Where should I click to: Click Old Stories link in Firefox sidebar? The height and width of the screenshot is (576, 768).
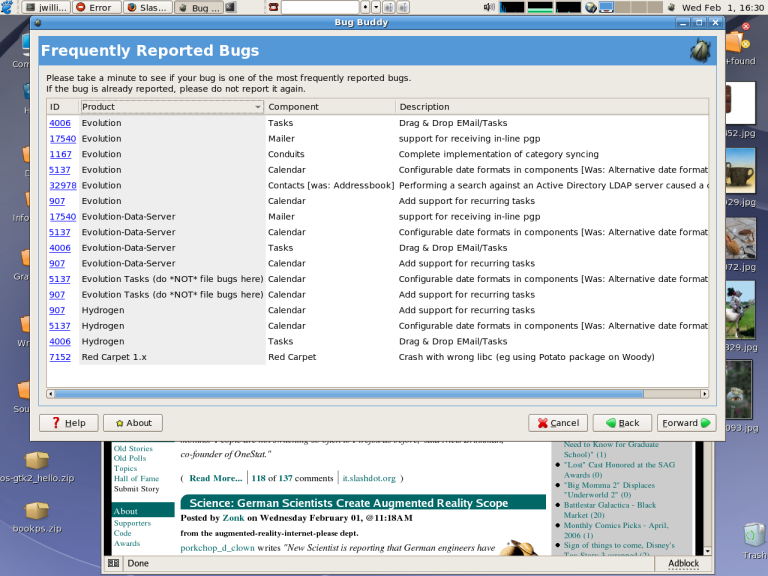(133, 449)
